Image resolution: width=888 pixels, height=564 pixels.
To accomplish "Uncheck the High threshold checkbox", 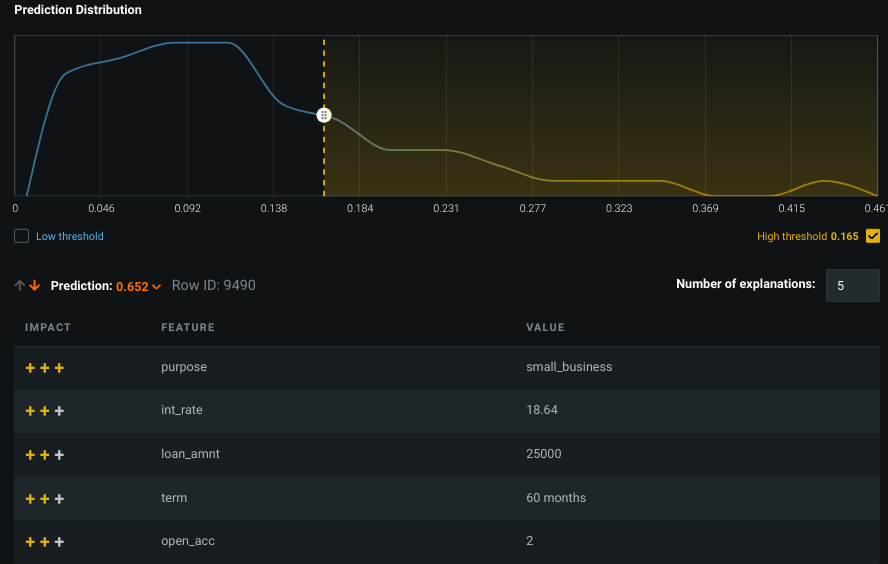I will coord(873,237).
